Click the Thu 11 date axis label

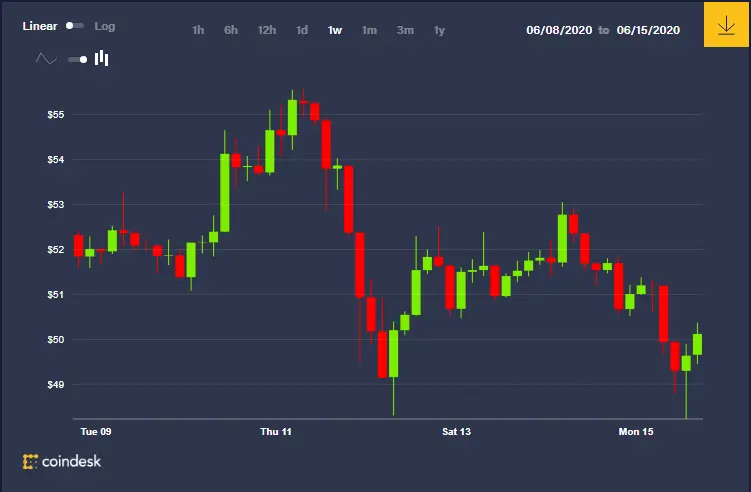point(276,432)
